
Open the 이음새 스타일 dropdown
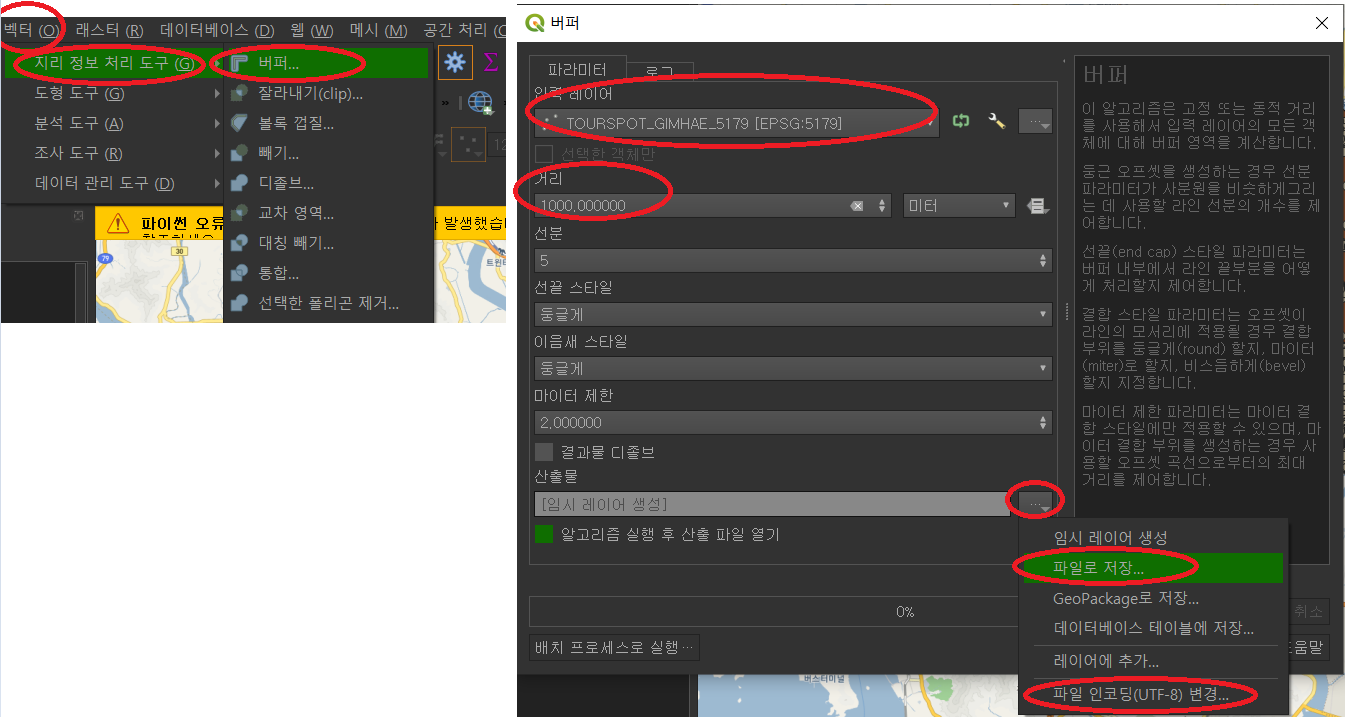[x=793, y=368]
